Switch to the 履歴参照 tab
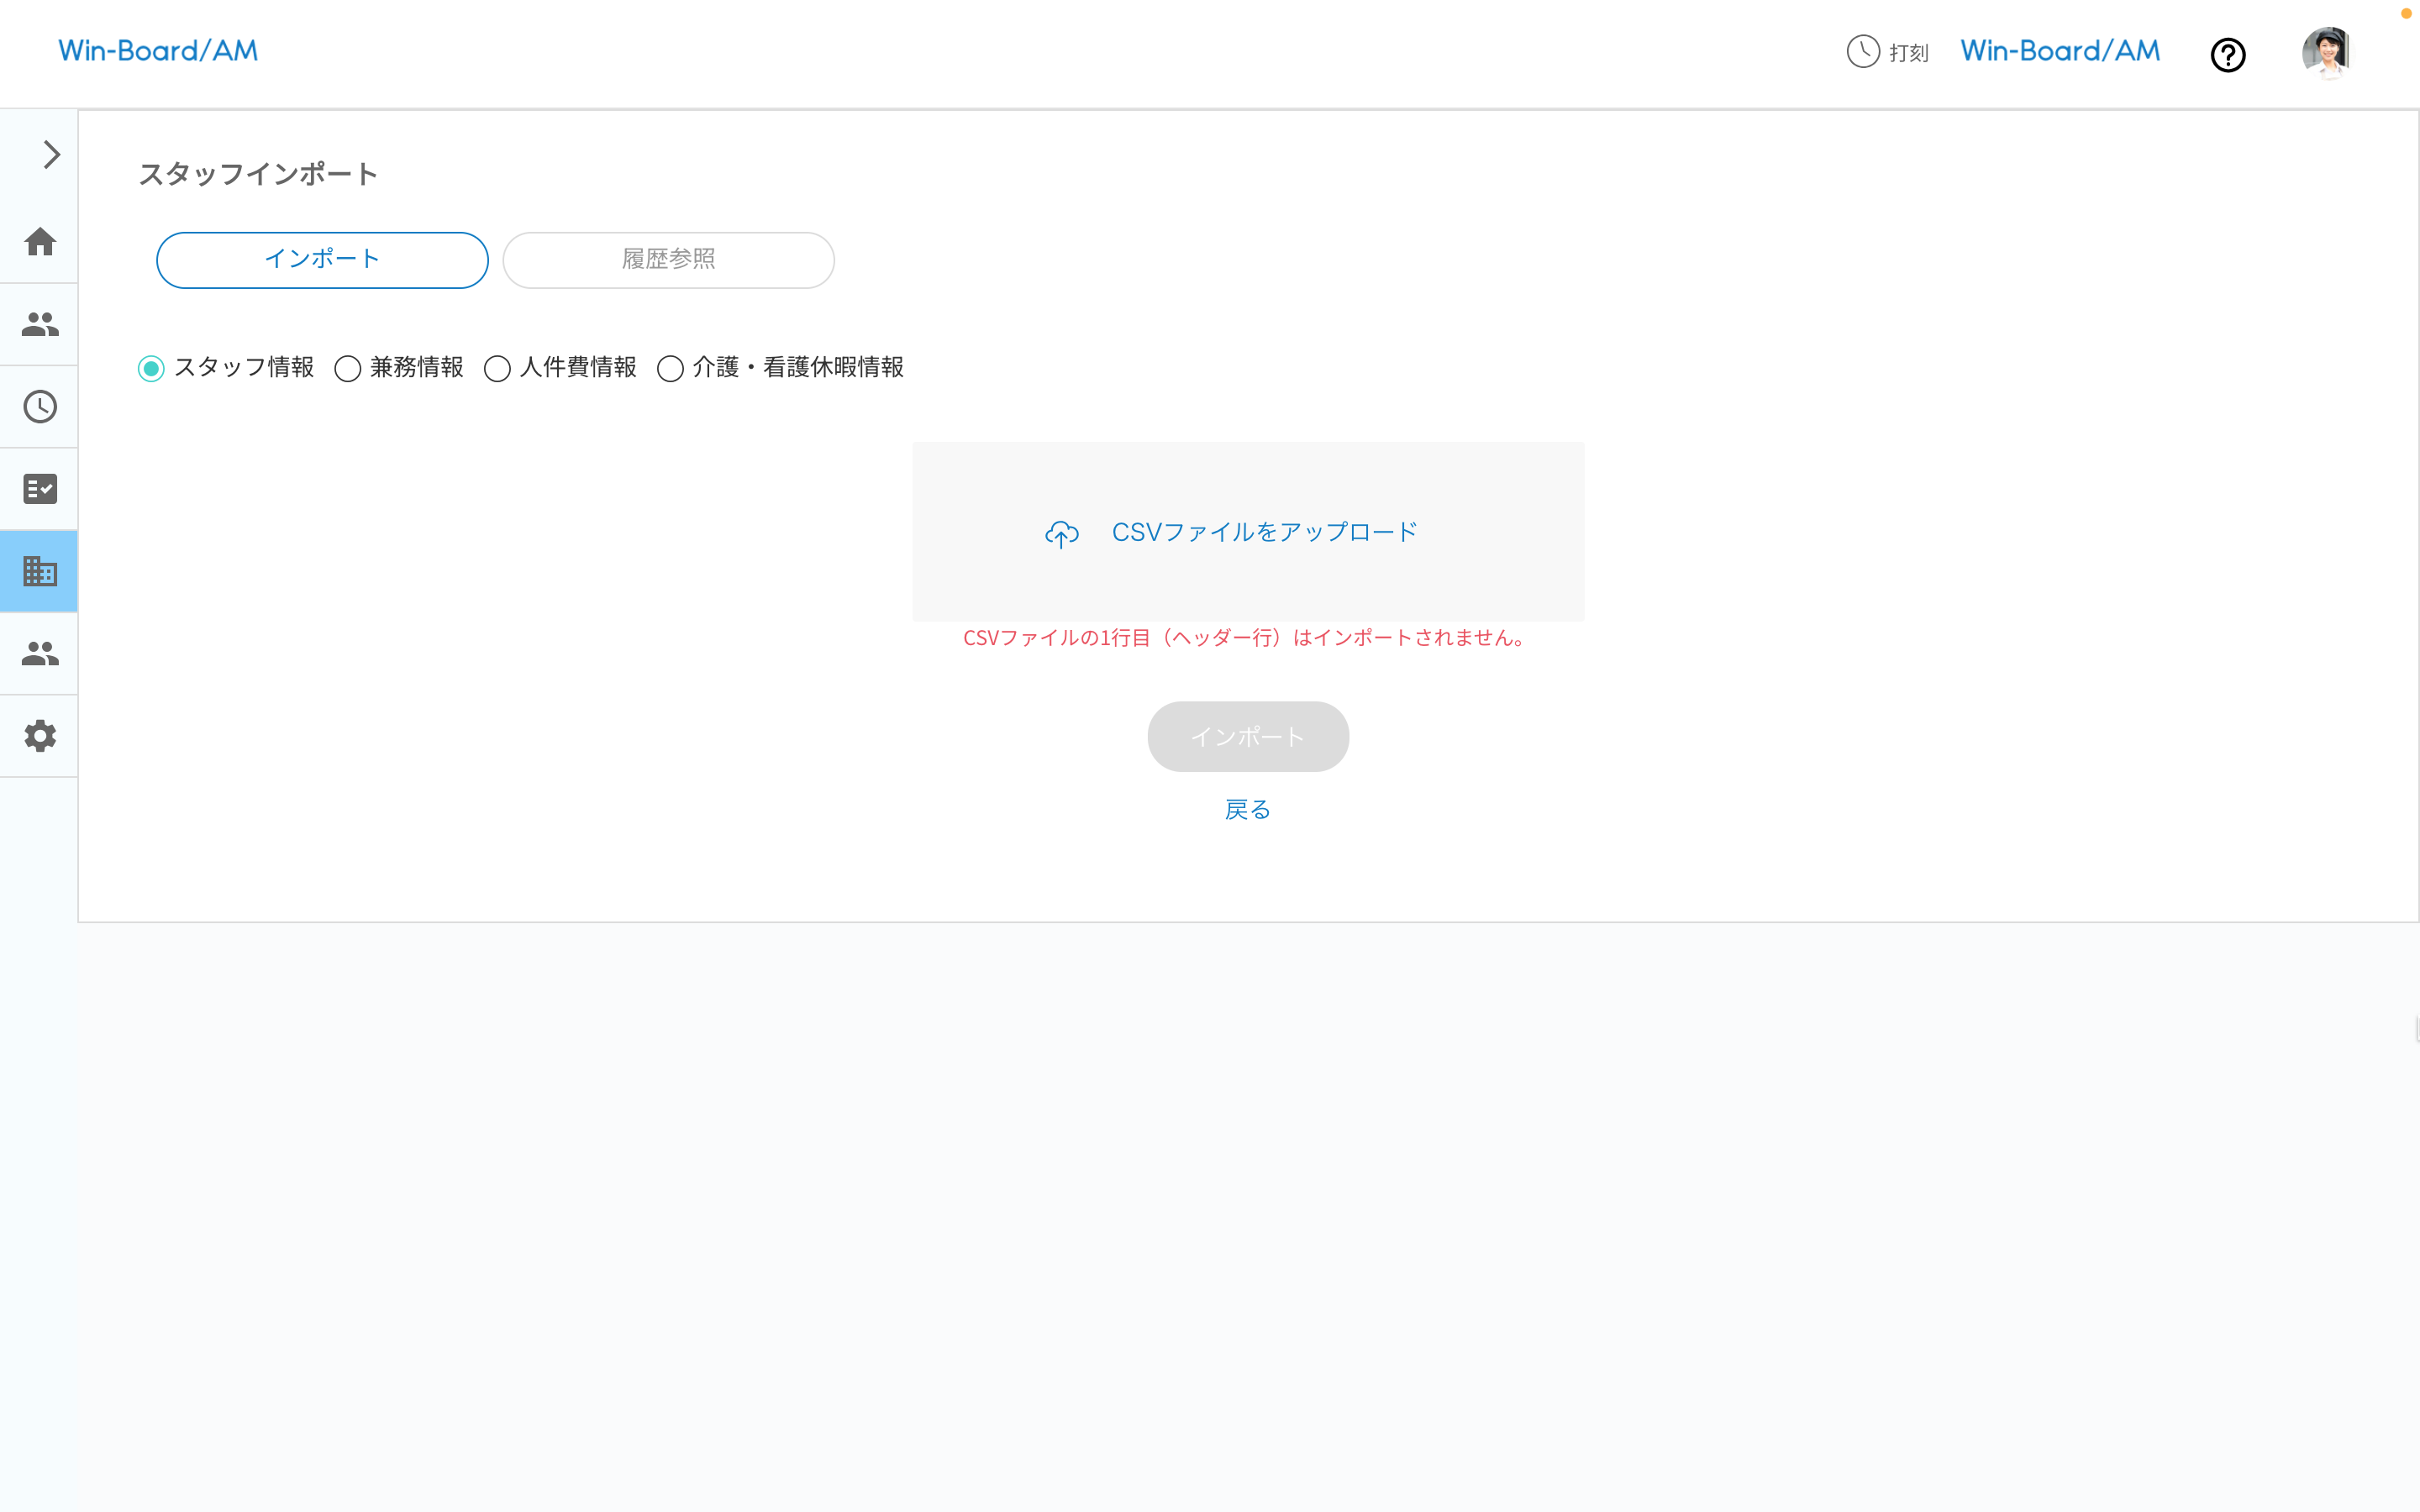Viewport: 2420px width, 1512px height. [668, 259]
